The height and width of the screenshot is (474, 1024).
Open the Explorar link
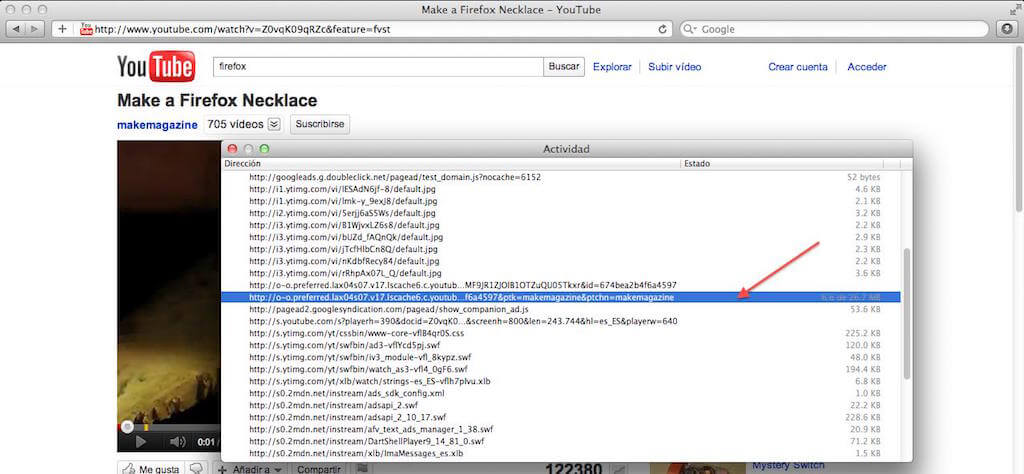click(612, 67)
